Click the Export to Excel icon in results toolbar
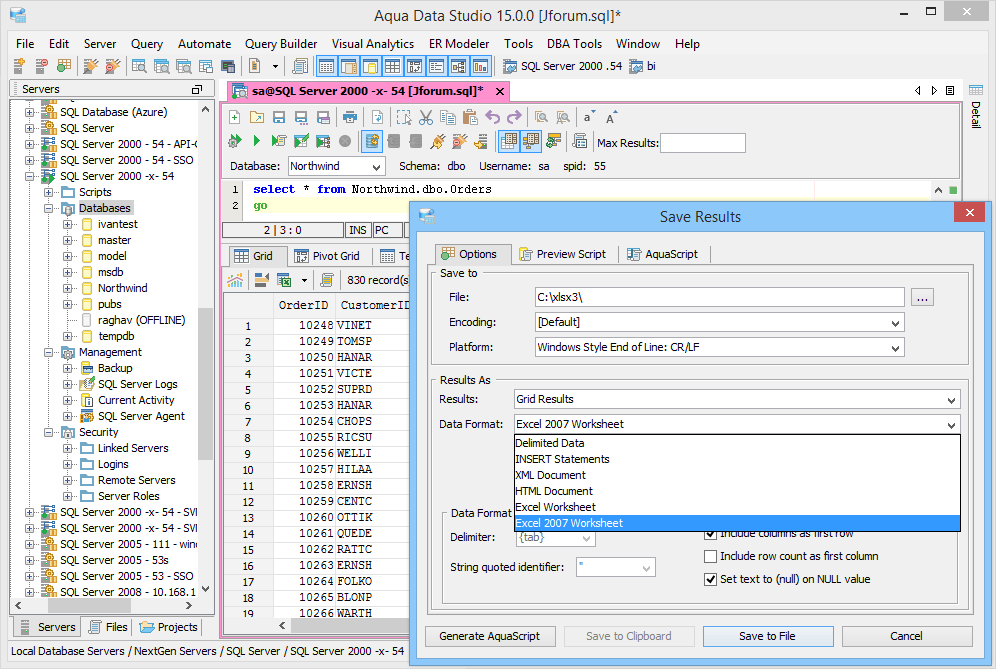996x669 pixels. click(x=284, y=280)
